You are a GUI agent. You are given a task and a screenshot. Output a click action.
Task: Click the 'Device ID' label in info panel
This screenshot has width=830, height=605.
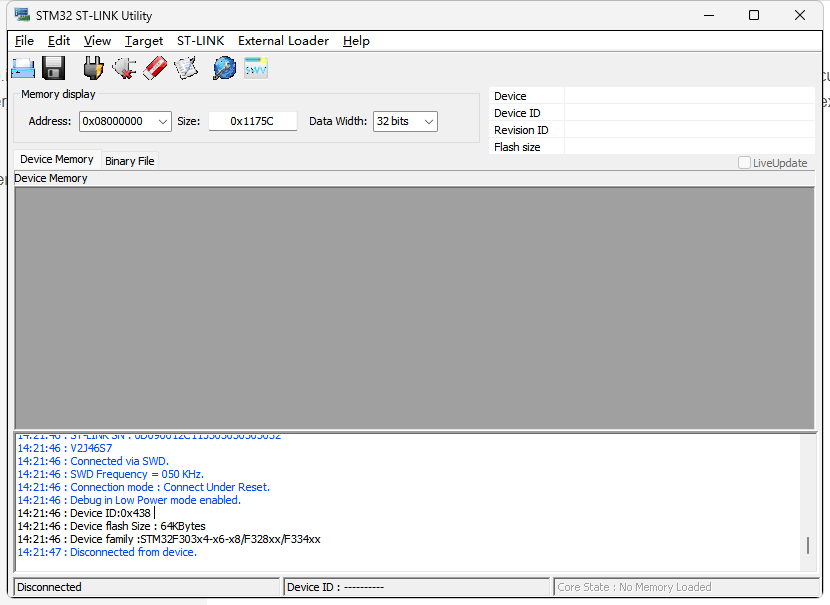pyautogui.click(x=517, y=113)
